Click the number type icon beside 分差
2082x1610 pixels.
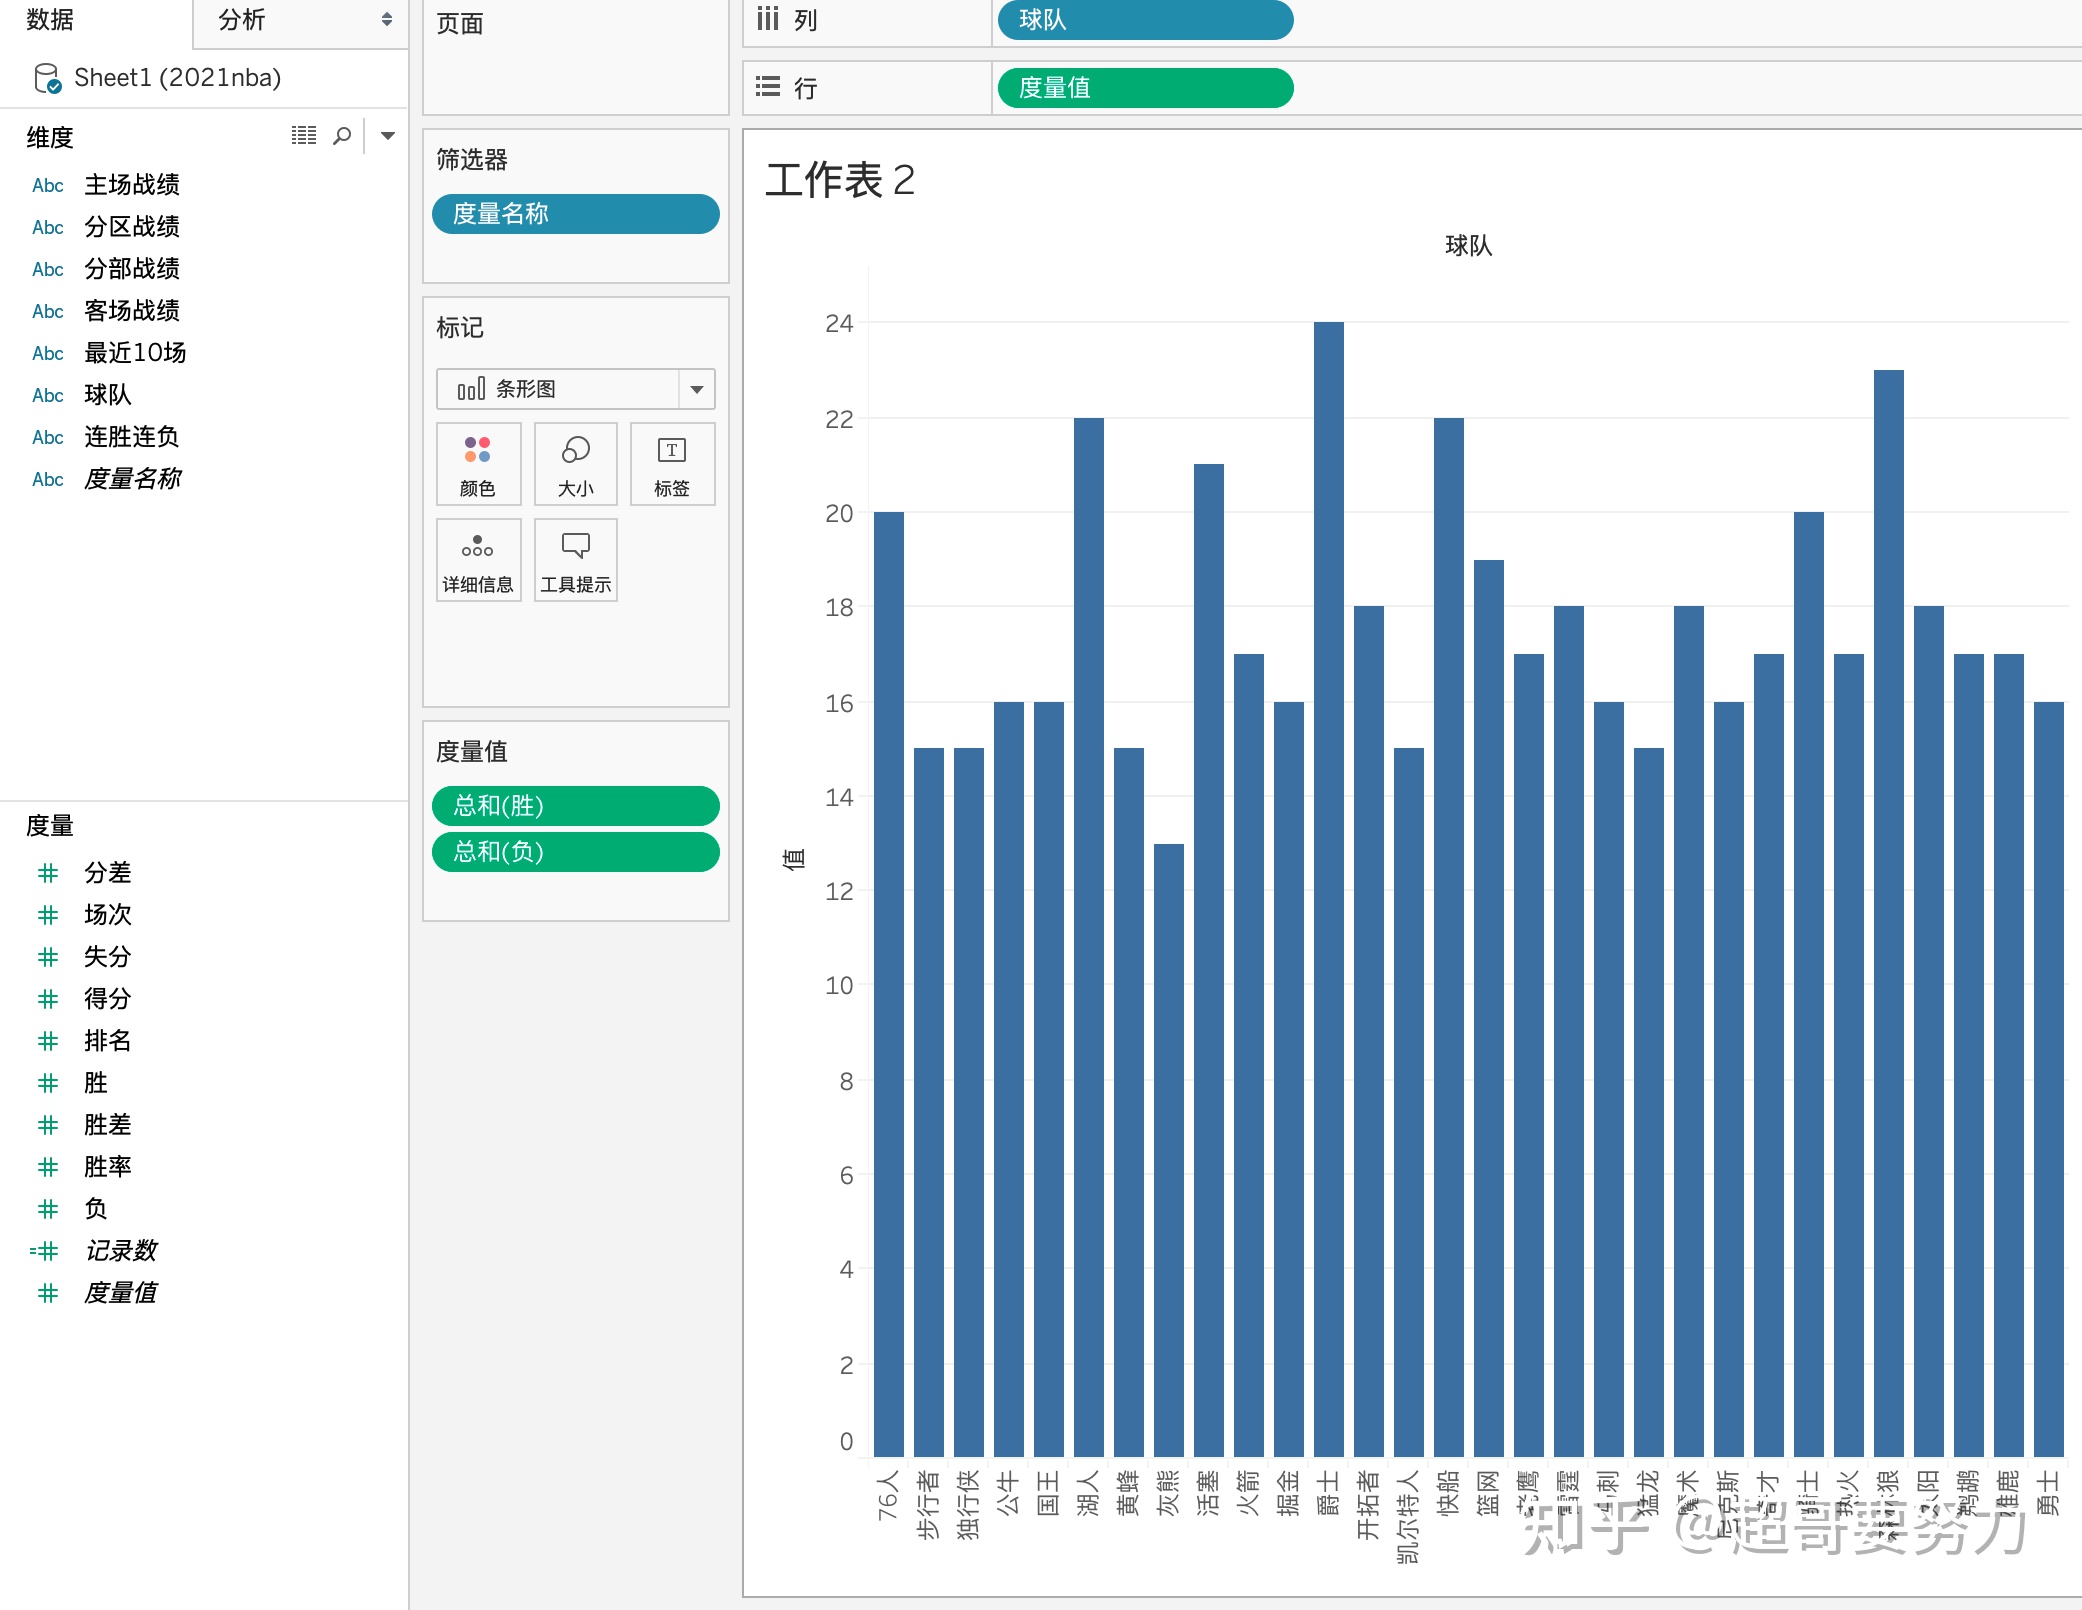pos(48,873)
